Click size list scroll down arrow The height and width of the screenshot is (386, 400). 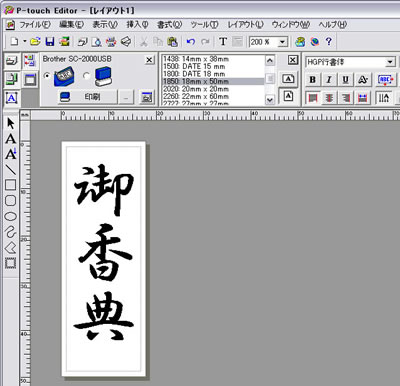(270, 99)
